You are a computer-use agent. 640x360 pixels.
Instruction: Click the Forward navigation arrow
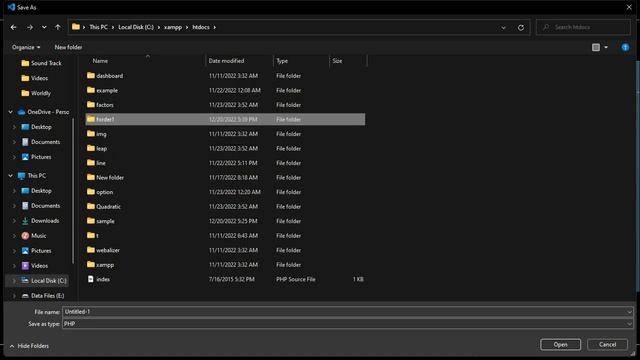click(30, 27)
